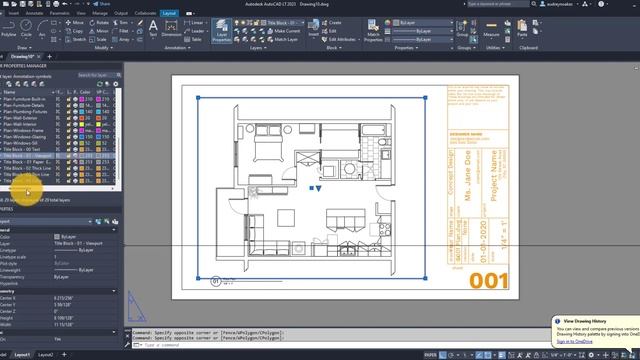Open the Manage ribbon tab
This screenshot has height=360, width=640.
[100, 13]
